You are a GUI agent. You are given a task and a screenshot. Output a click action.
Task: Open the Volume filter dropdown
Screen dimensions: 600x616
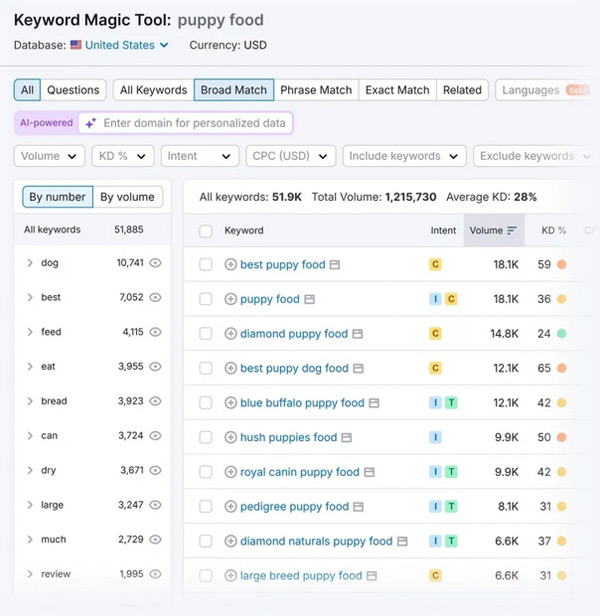point(50,156)
